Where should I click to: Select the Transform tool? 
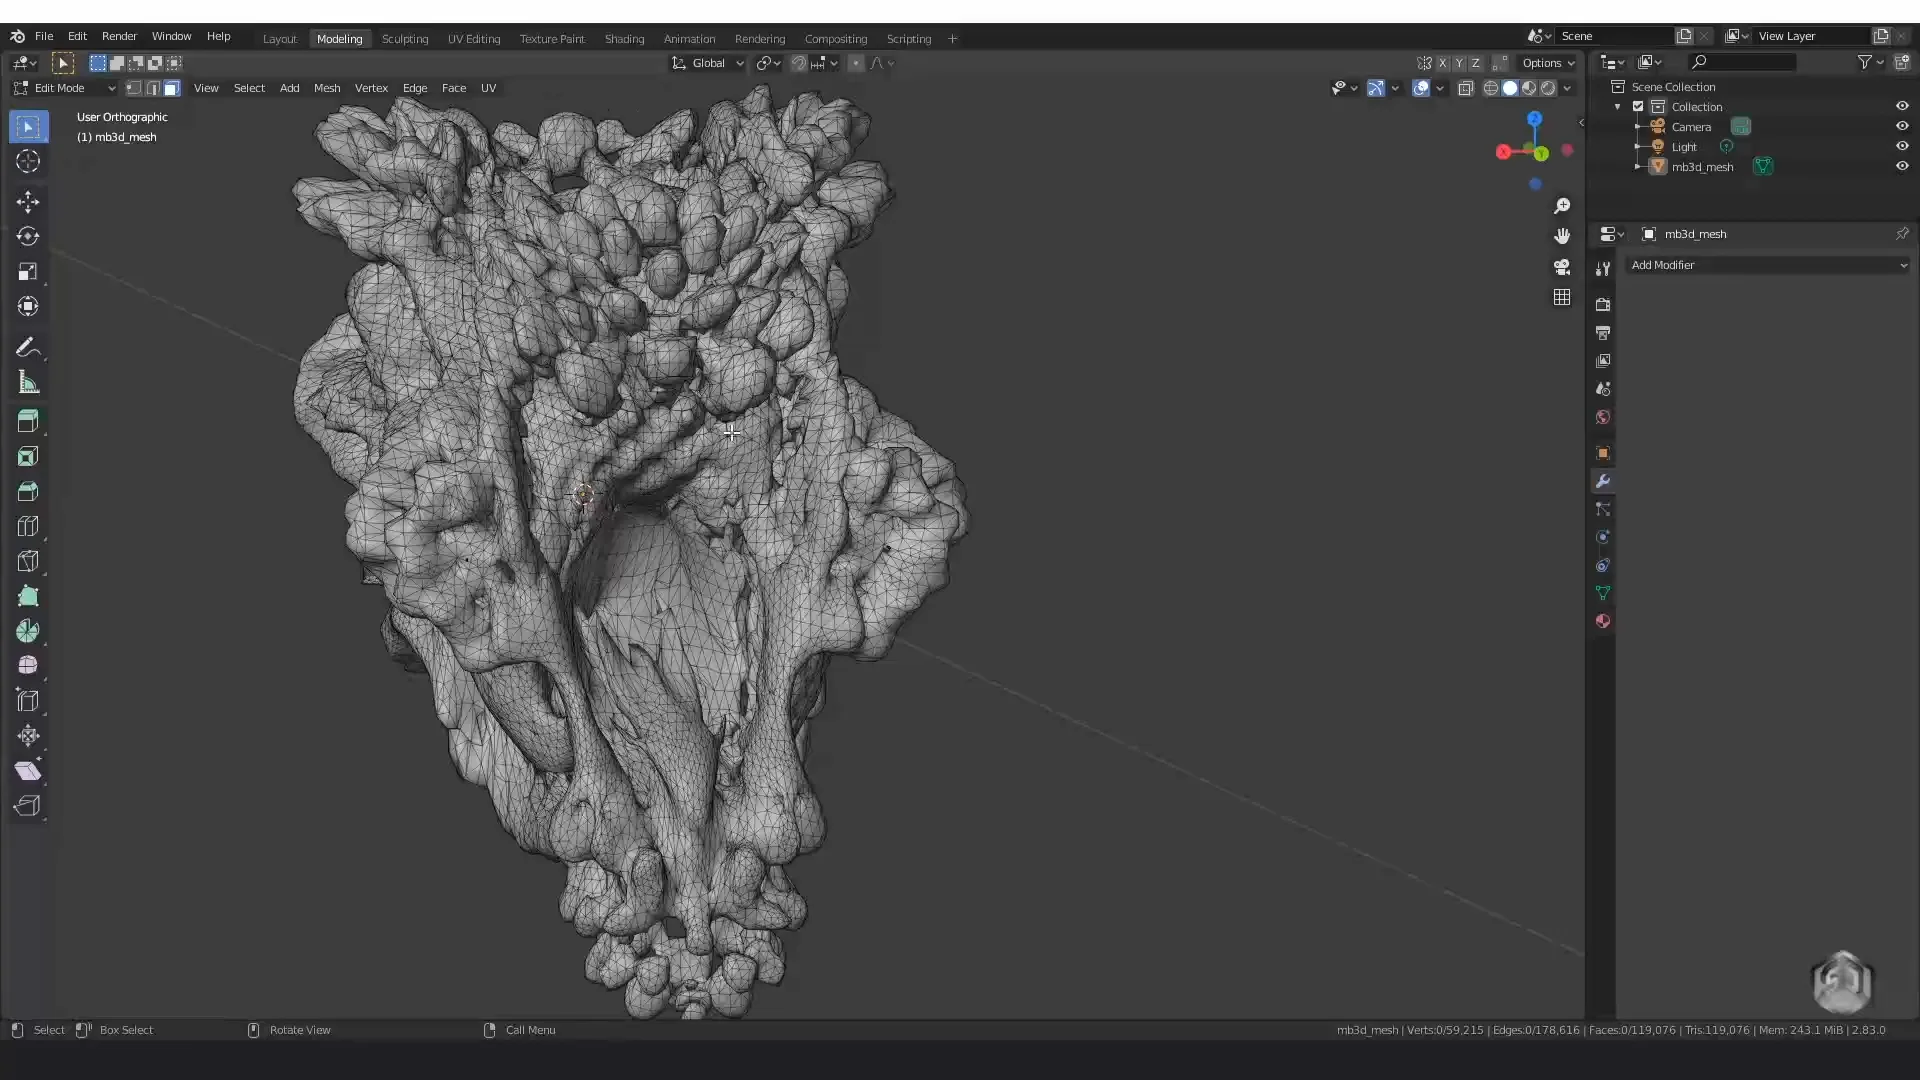point(28,306)
